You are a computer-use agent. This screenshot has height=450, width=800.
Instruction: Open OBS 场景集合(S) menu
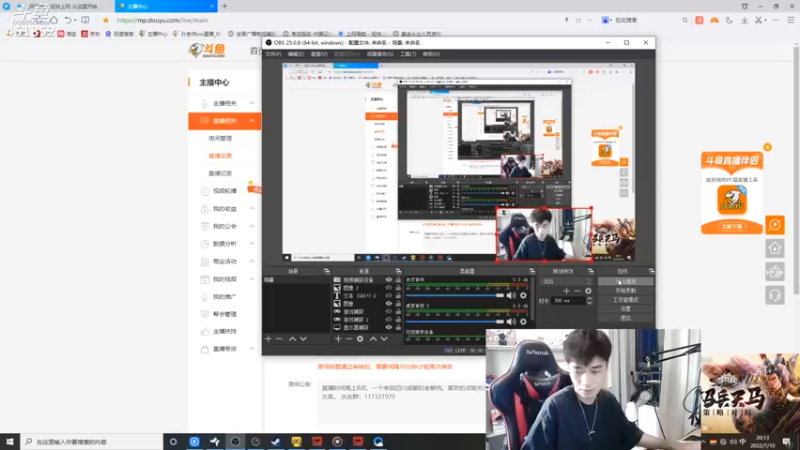coord(380,54)
